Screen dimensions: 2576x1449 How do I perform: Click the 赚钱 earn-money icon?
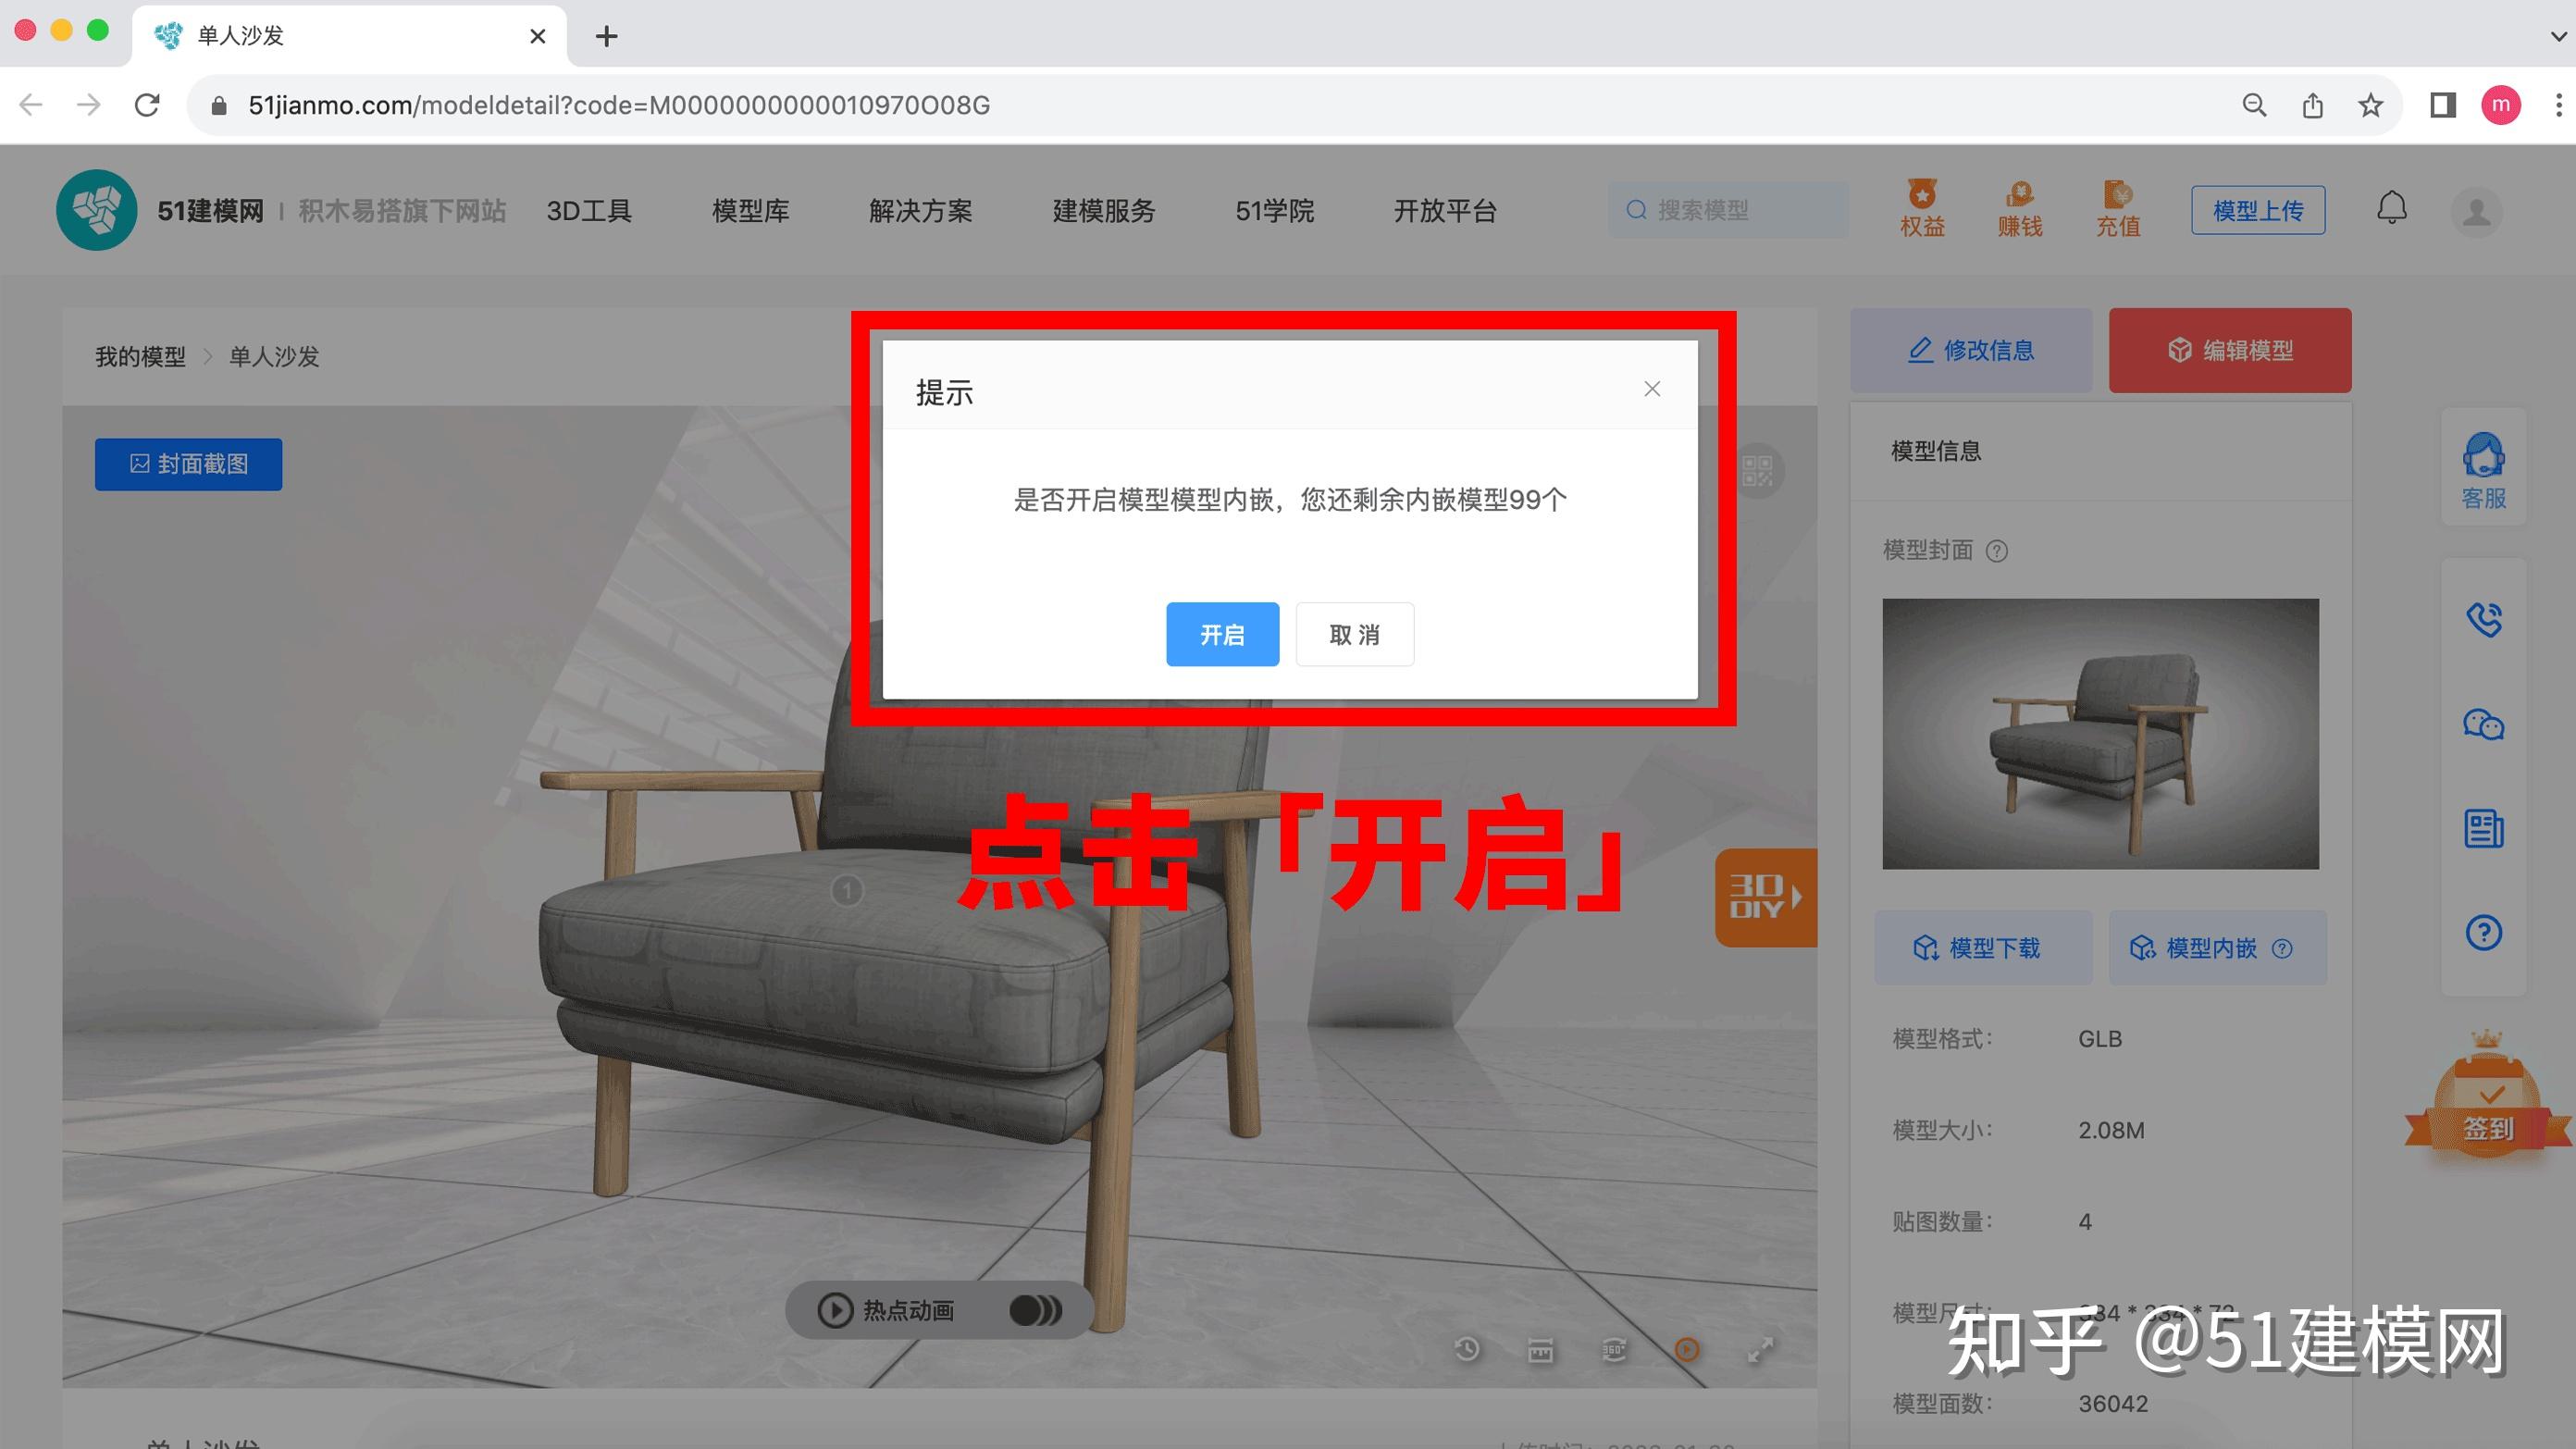coord(2020,210)
